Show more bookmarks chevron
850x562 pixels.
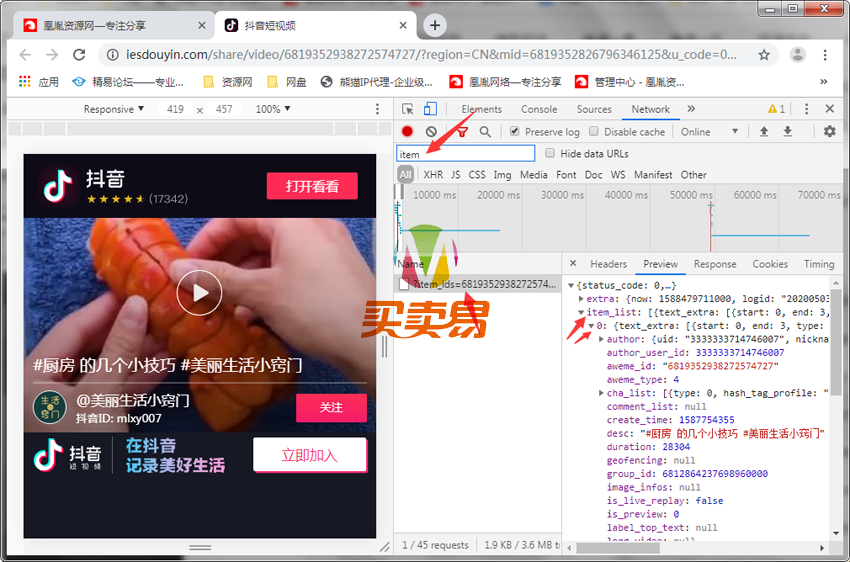pyautogui.click(x=823, y=82)
